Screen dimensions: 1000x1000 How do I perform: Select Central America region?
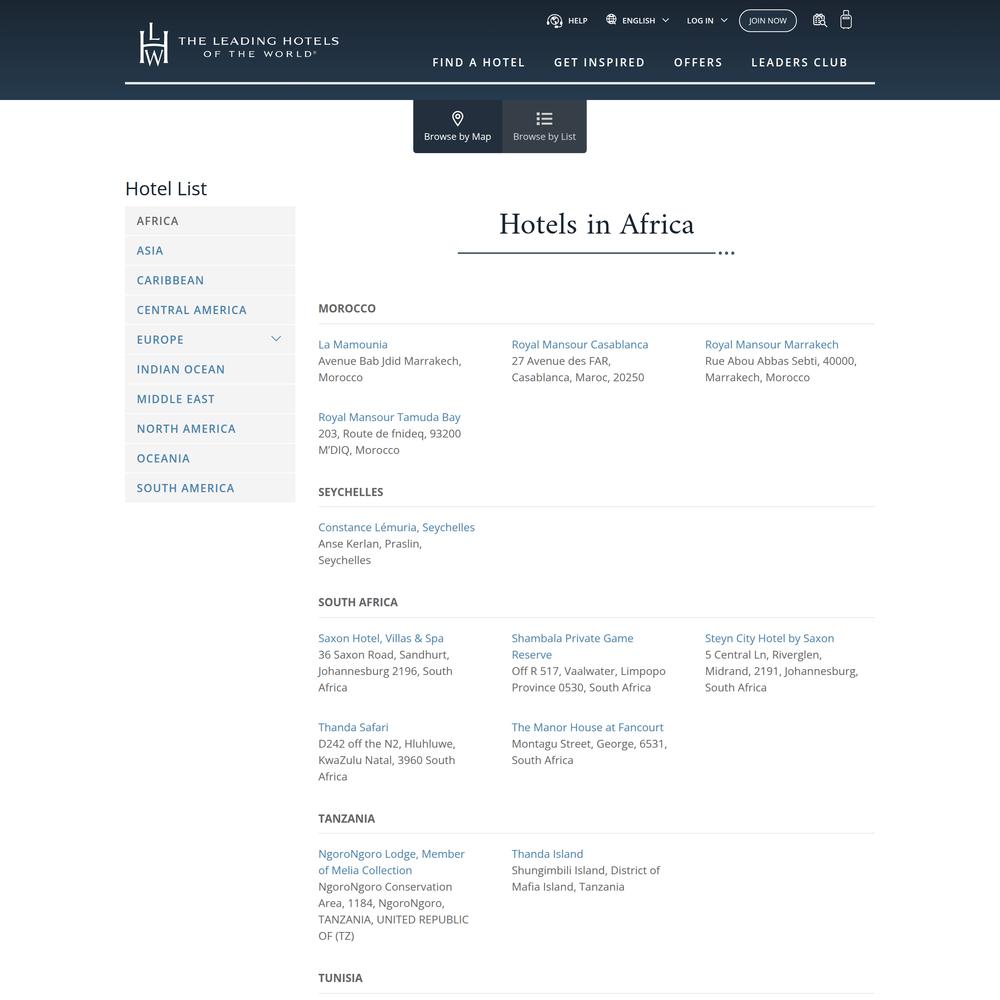tap(210, 310)
